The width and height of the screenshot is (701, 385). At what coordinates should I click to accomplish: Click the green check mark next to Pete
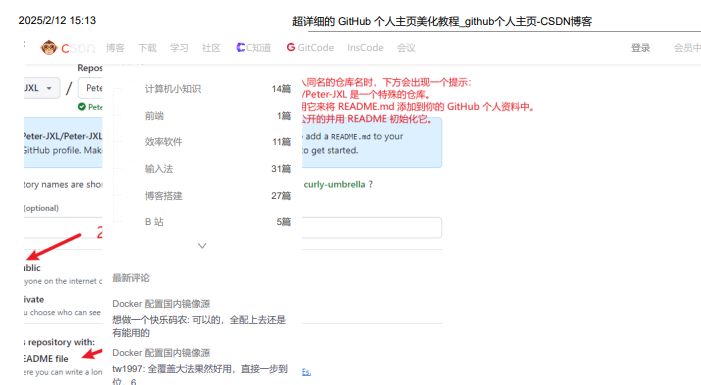(x=81, y=106)
